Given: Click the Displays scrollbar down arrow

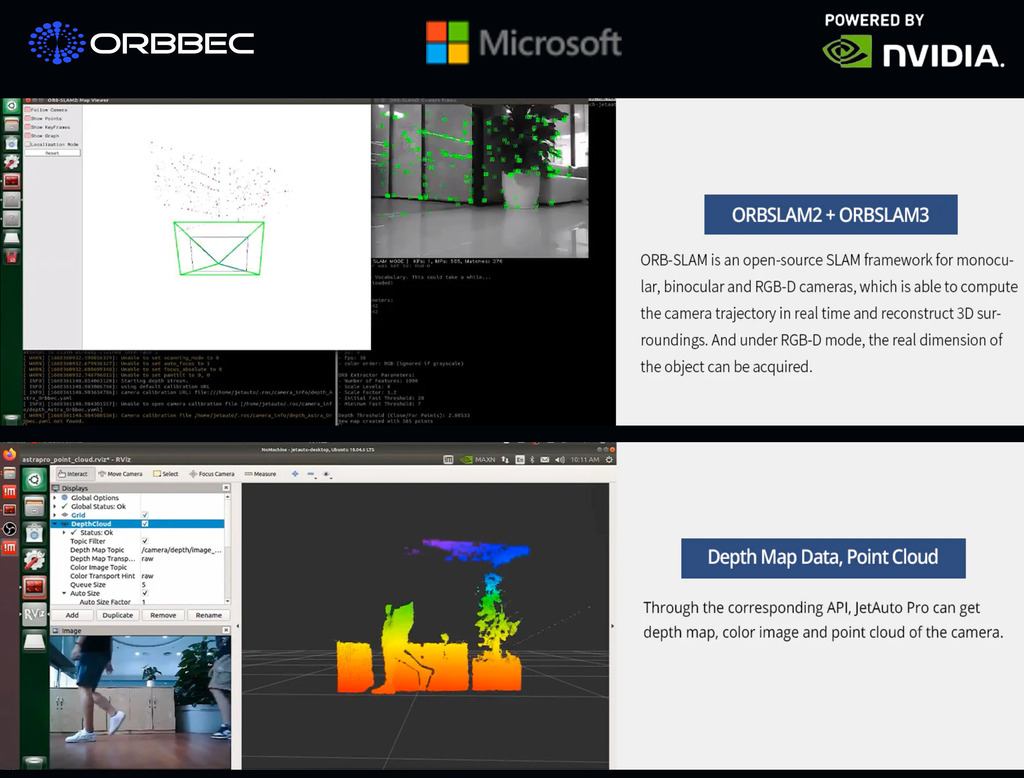Looking at the screenshot, I should [x=227, y=601].
